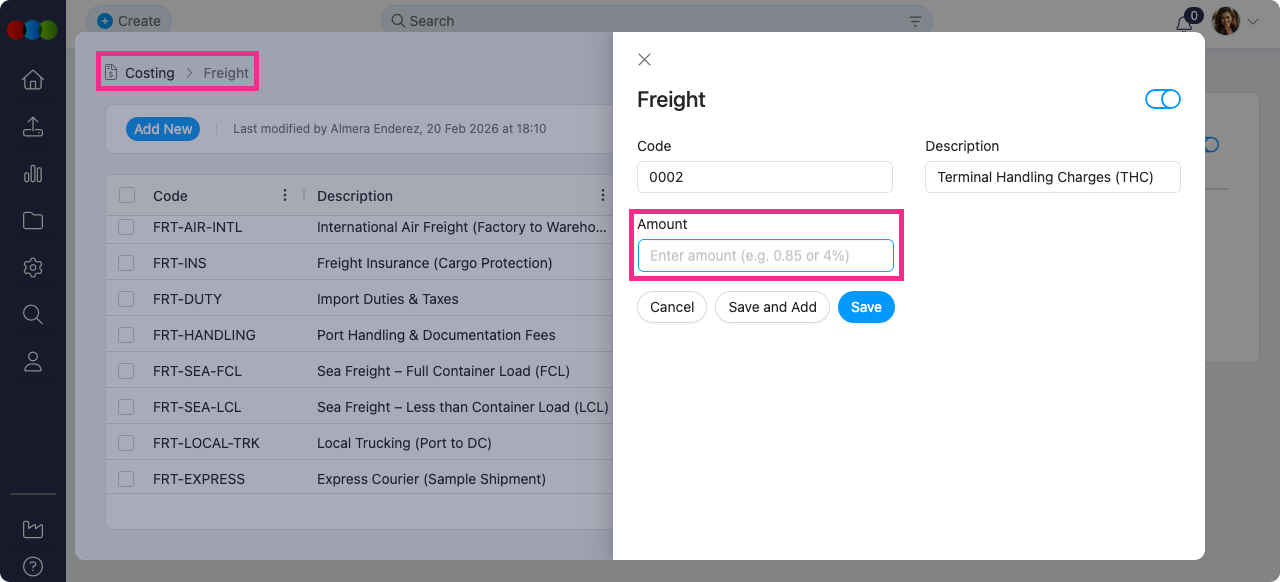Click the Save and Add button
Image resolution: width=1280 pixels, height=582 pixels.
coord(772,307)
